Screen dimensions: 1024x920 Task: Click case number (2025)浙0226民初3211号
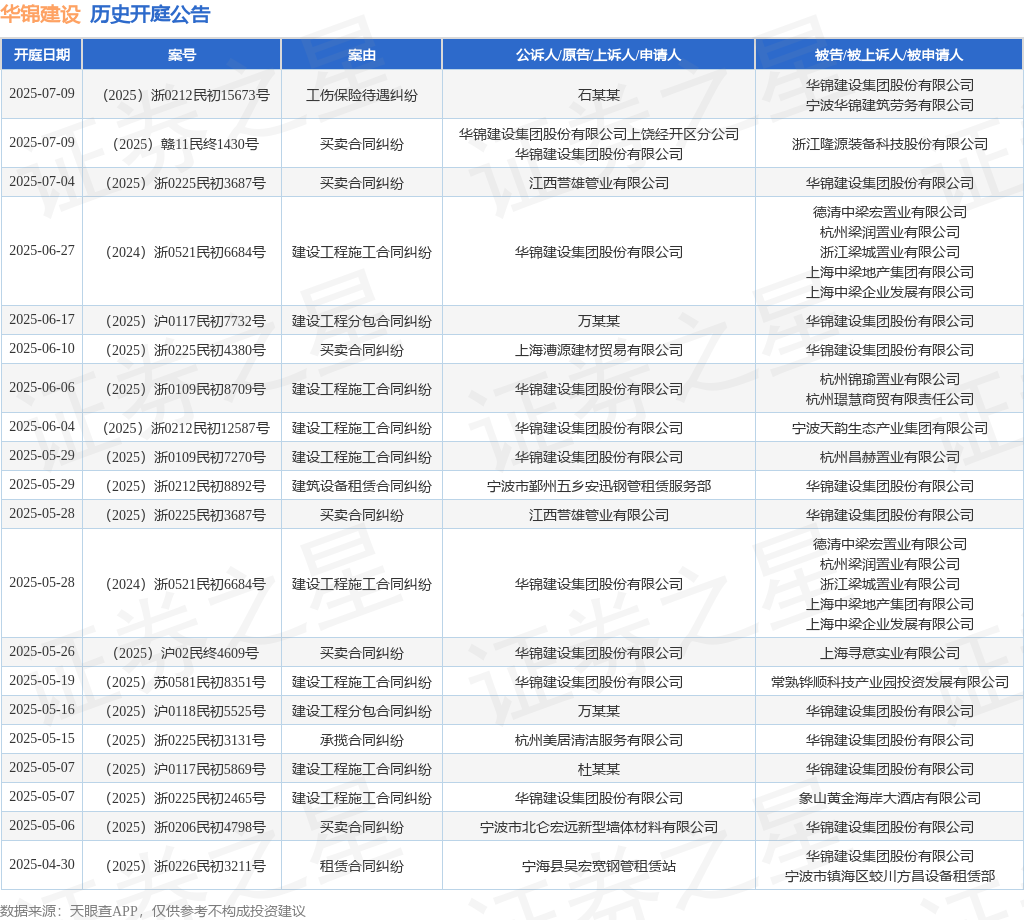pyautogui.click(x=185, y=866)
